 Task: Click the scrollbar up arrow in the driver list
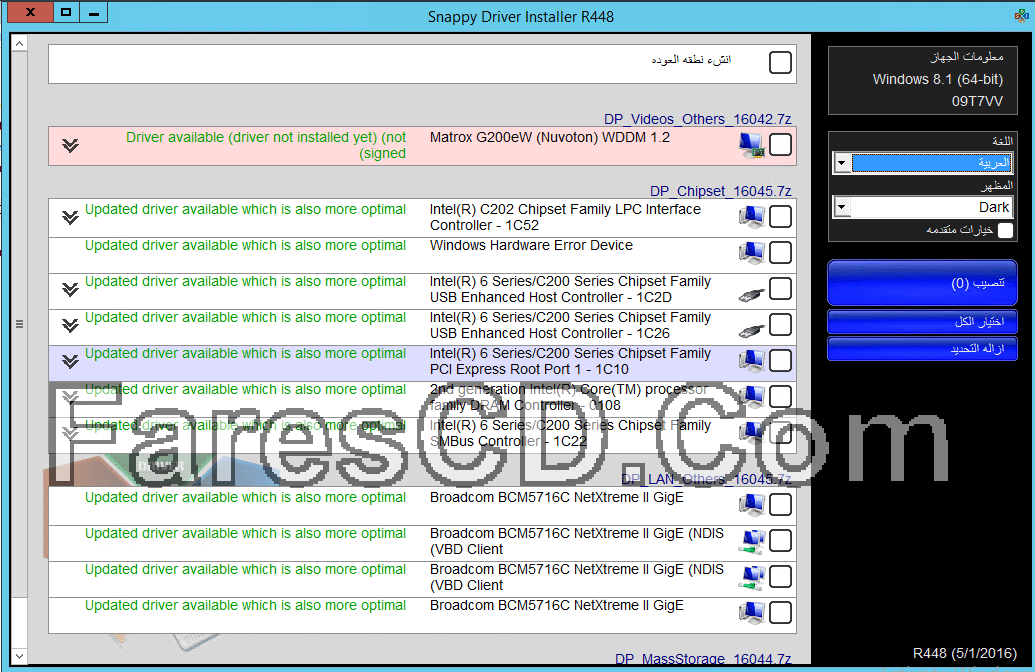point(19,44)
